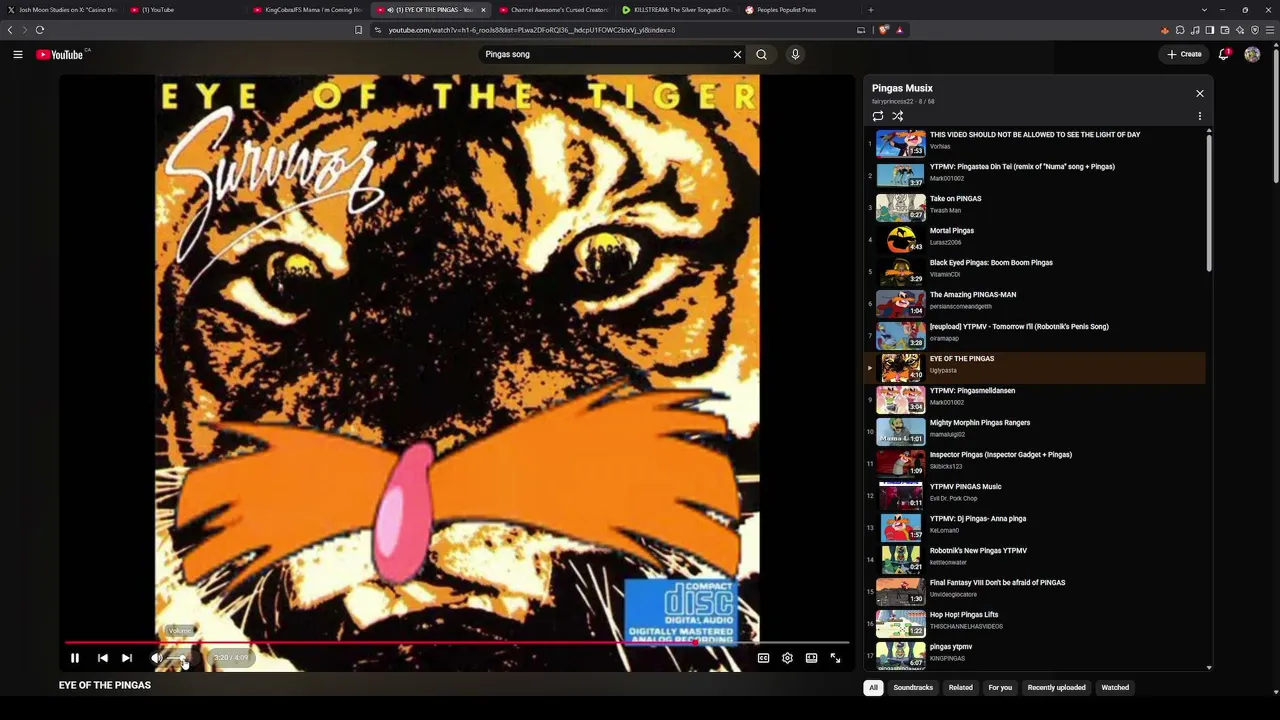Open YouTube notifications bell
The image size is (1280, 720).
1223,54
